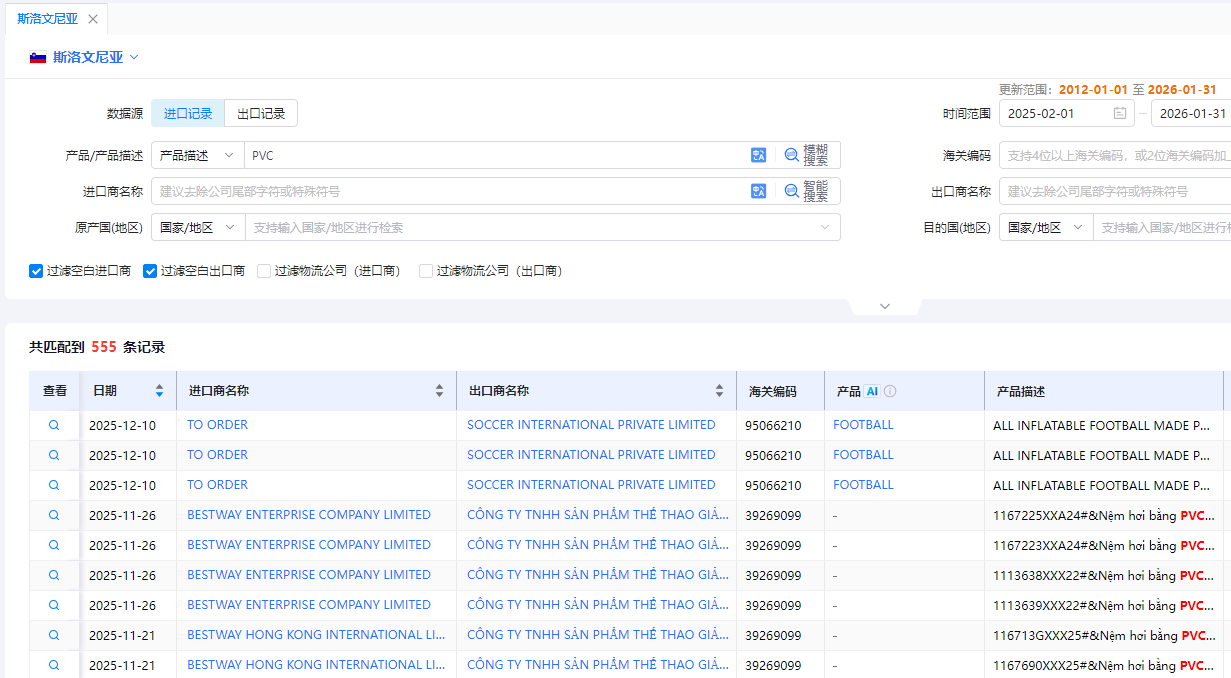Open first BESTWAY ENTERPRISE COMPANY LIMITED link
1231x678 pixels.
[x=308, y=515]
